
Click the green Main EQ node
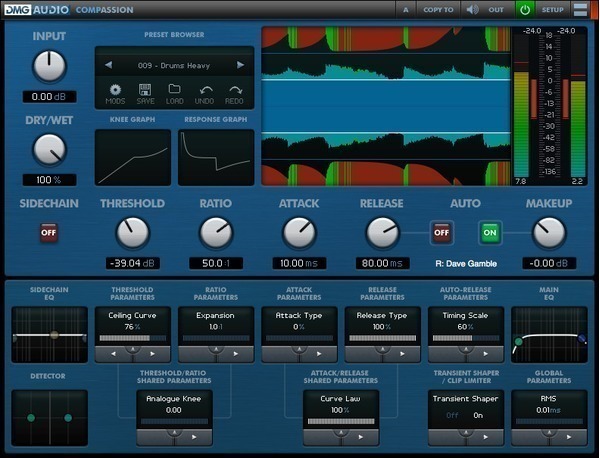[518, 342]
